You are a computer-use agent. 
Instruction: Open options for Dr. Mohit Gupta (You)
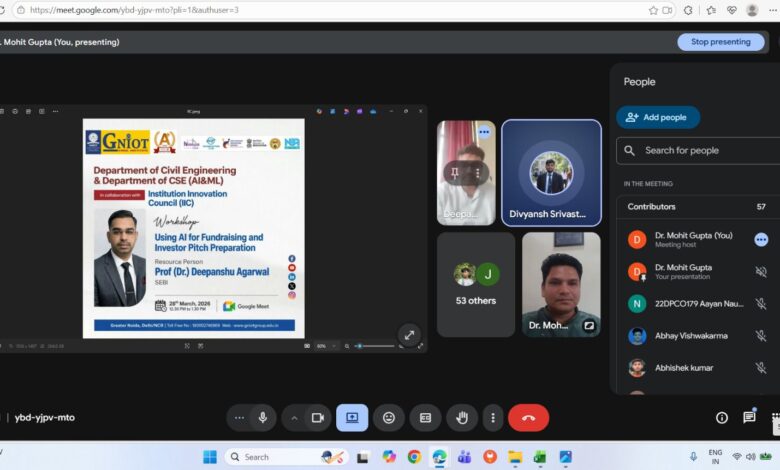(761, 240)
